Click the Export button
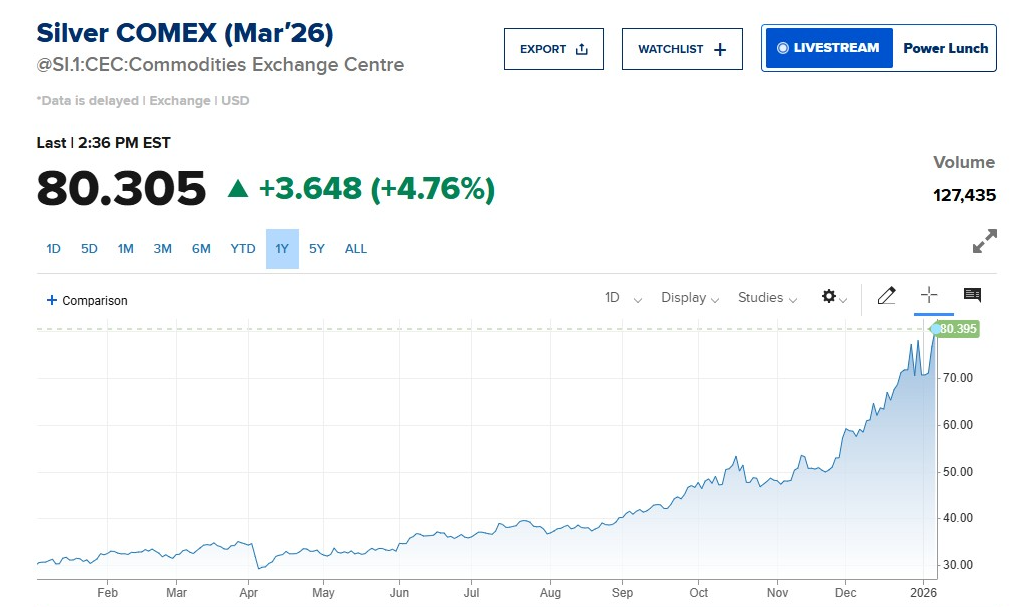This screenshot has width=1010, height=607. tap(554, 49)
